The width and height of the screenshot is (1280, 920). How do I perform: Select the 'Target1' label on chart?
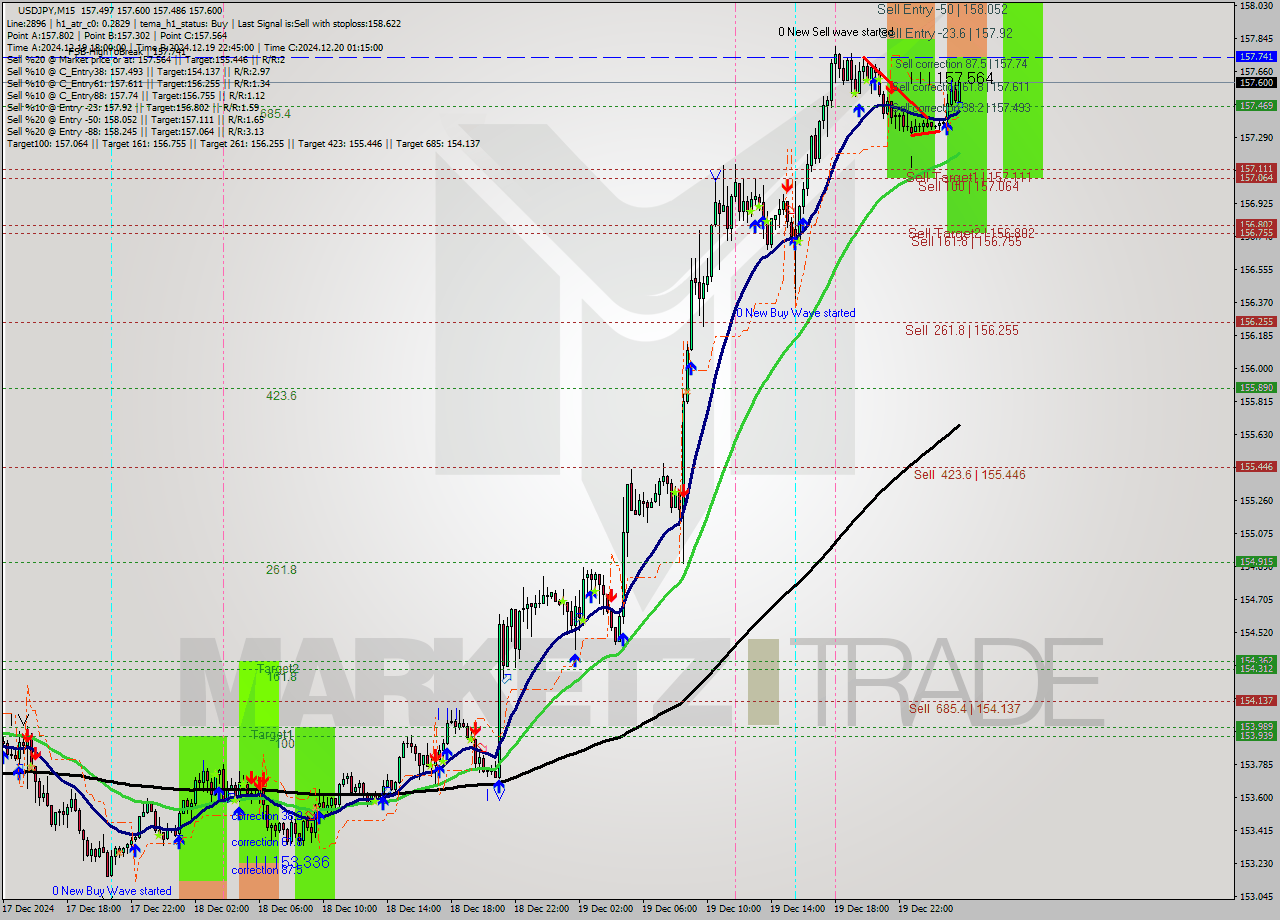(x=272, y=734)
